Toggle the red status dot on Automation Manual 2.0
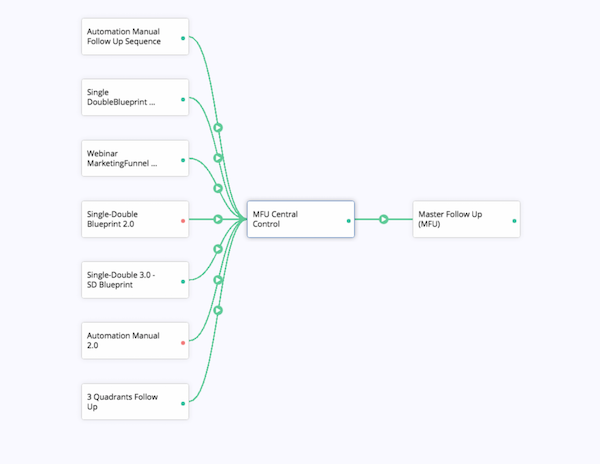The height and width of the screenshot is (464, 600). [x=183, y=343]
